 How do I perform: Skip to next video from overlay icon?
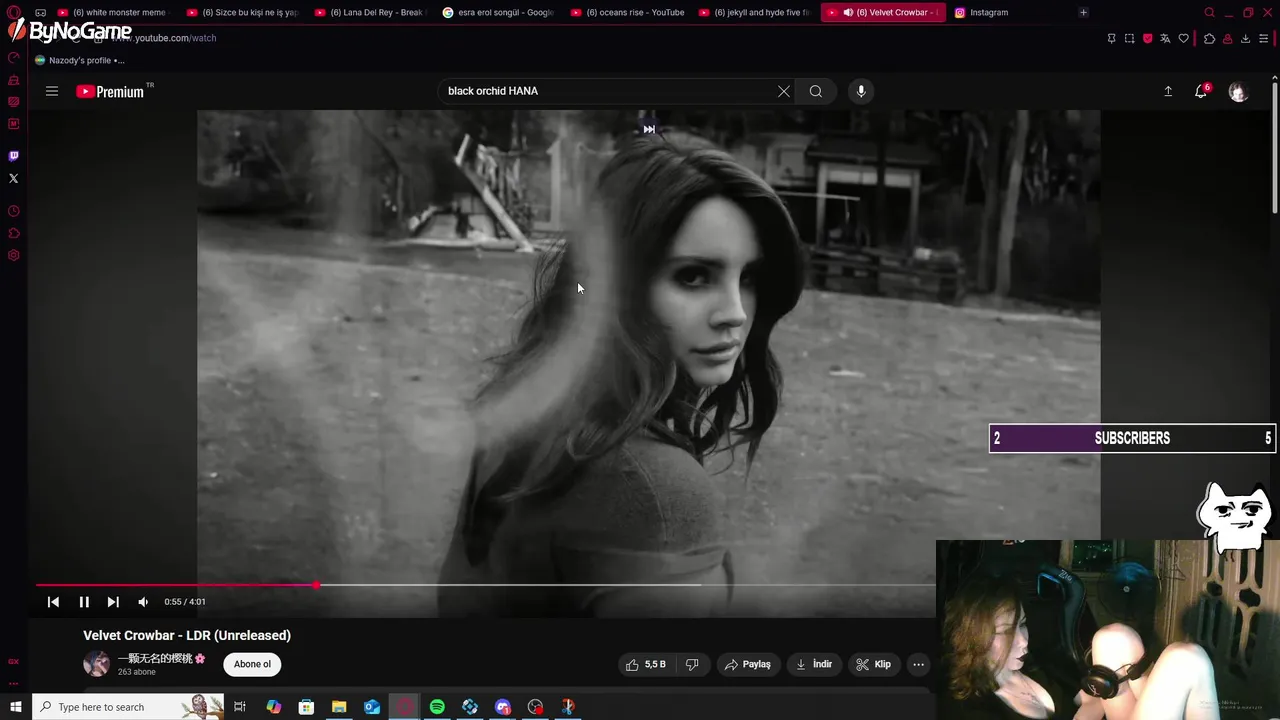pos(649,129)
